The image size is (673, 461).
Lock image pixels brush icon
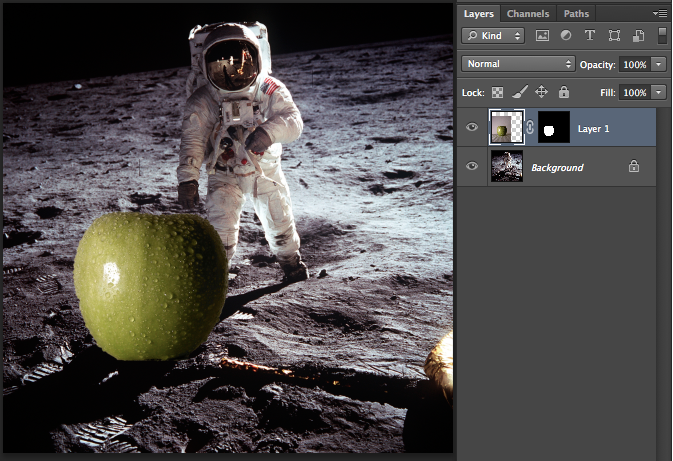pos(518,92)
